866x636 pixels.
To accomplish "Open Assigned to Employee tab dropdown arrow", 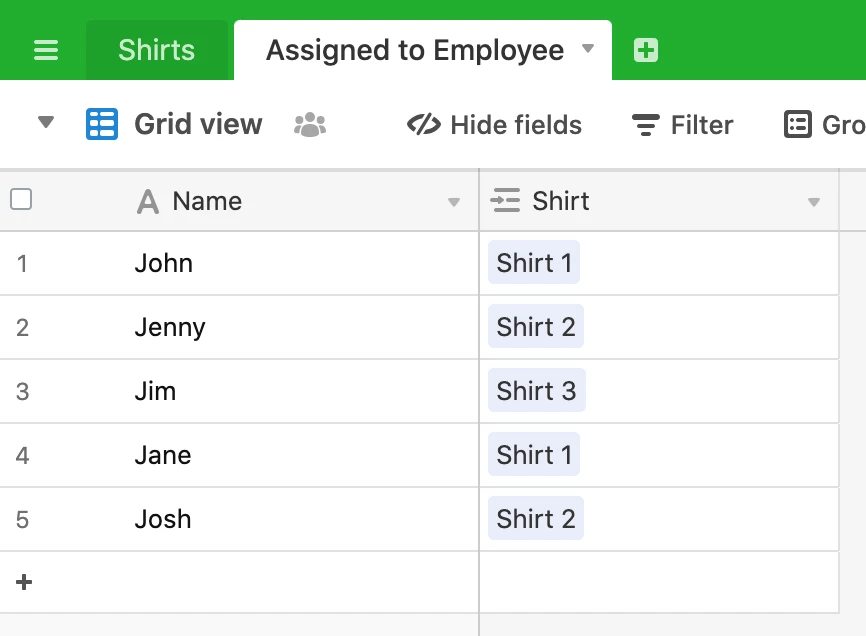I will click(x=588, y=49).
